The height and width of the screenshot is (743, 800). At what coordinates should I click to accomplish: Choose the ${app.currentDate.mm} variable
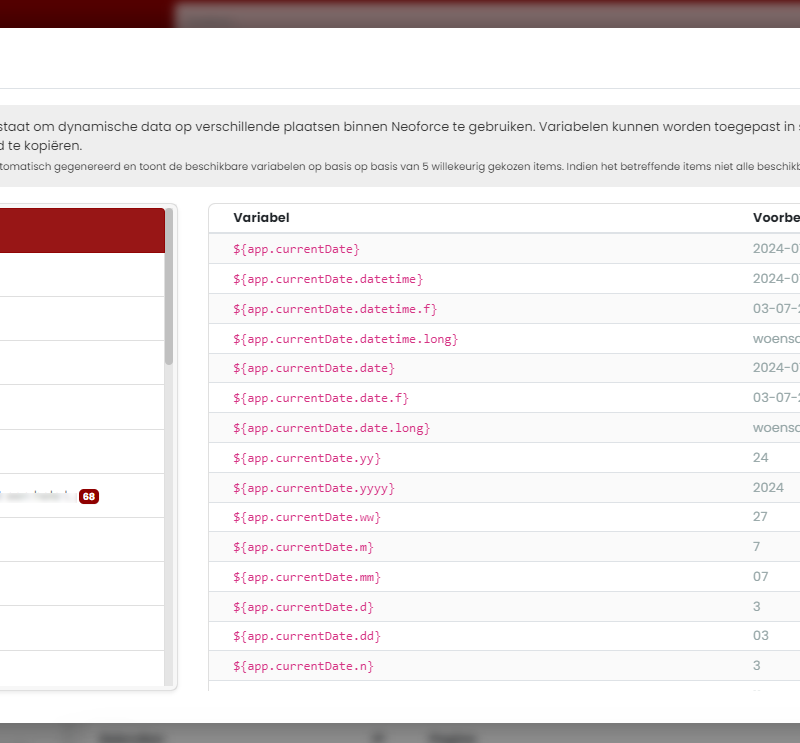pyautogui.click(x=307, y=577)
